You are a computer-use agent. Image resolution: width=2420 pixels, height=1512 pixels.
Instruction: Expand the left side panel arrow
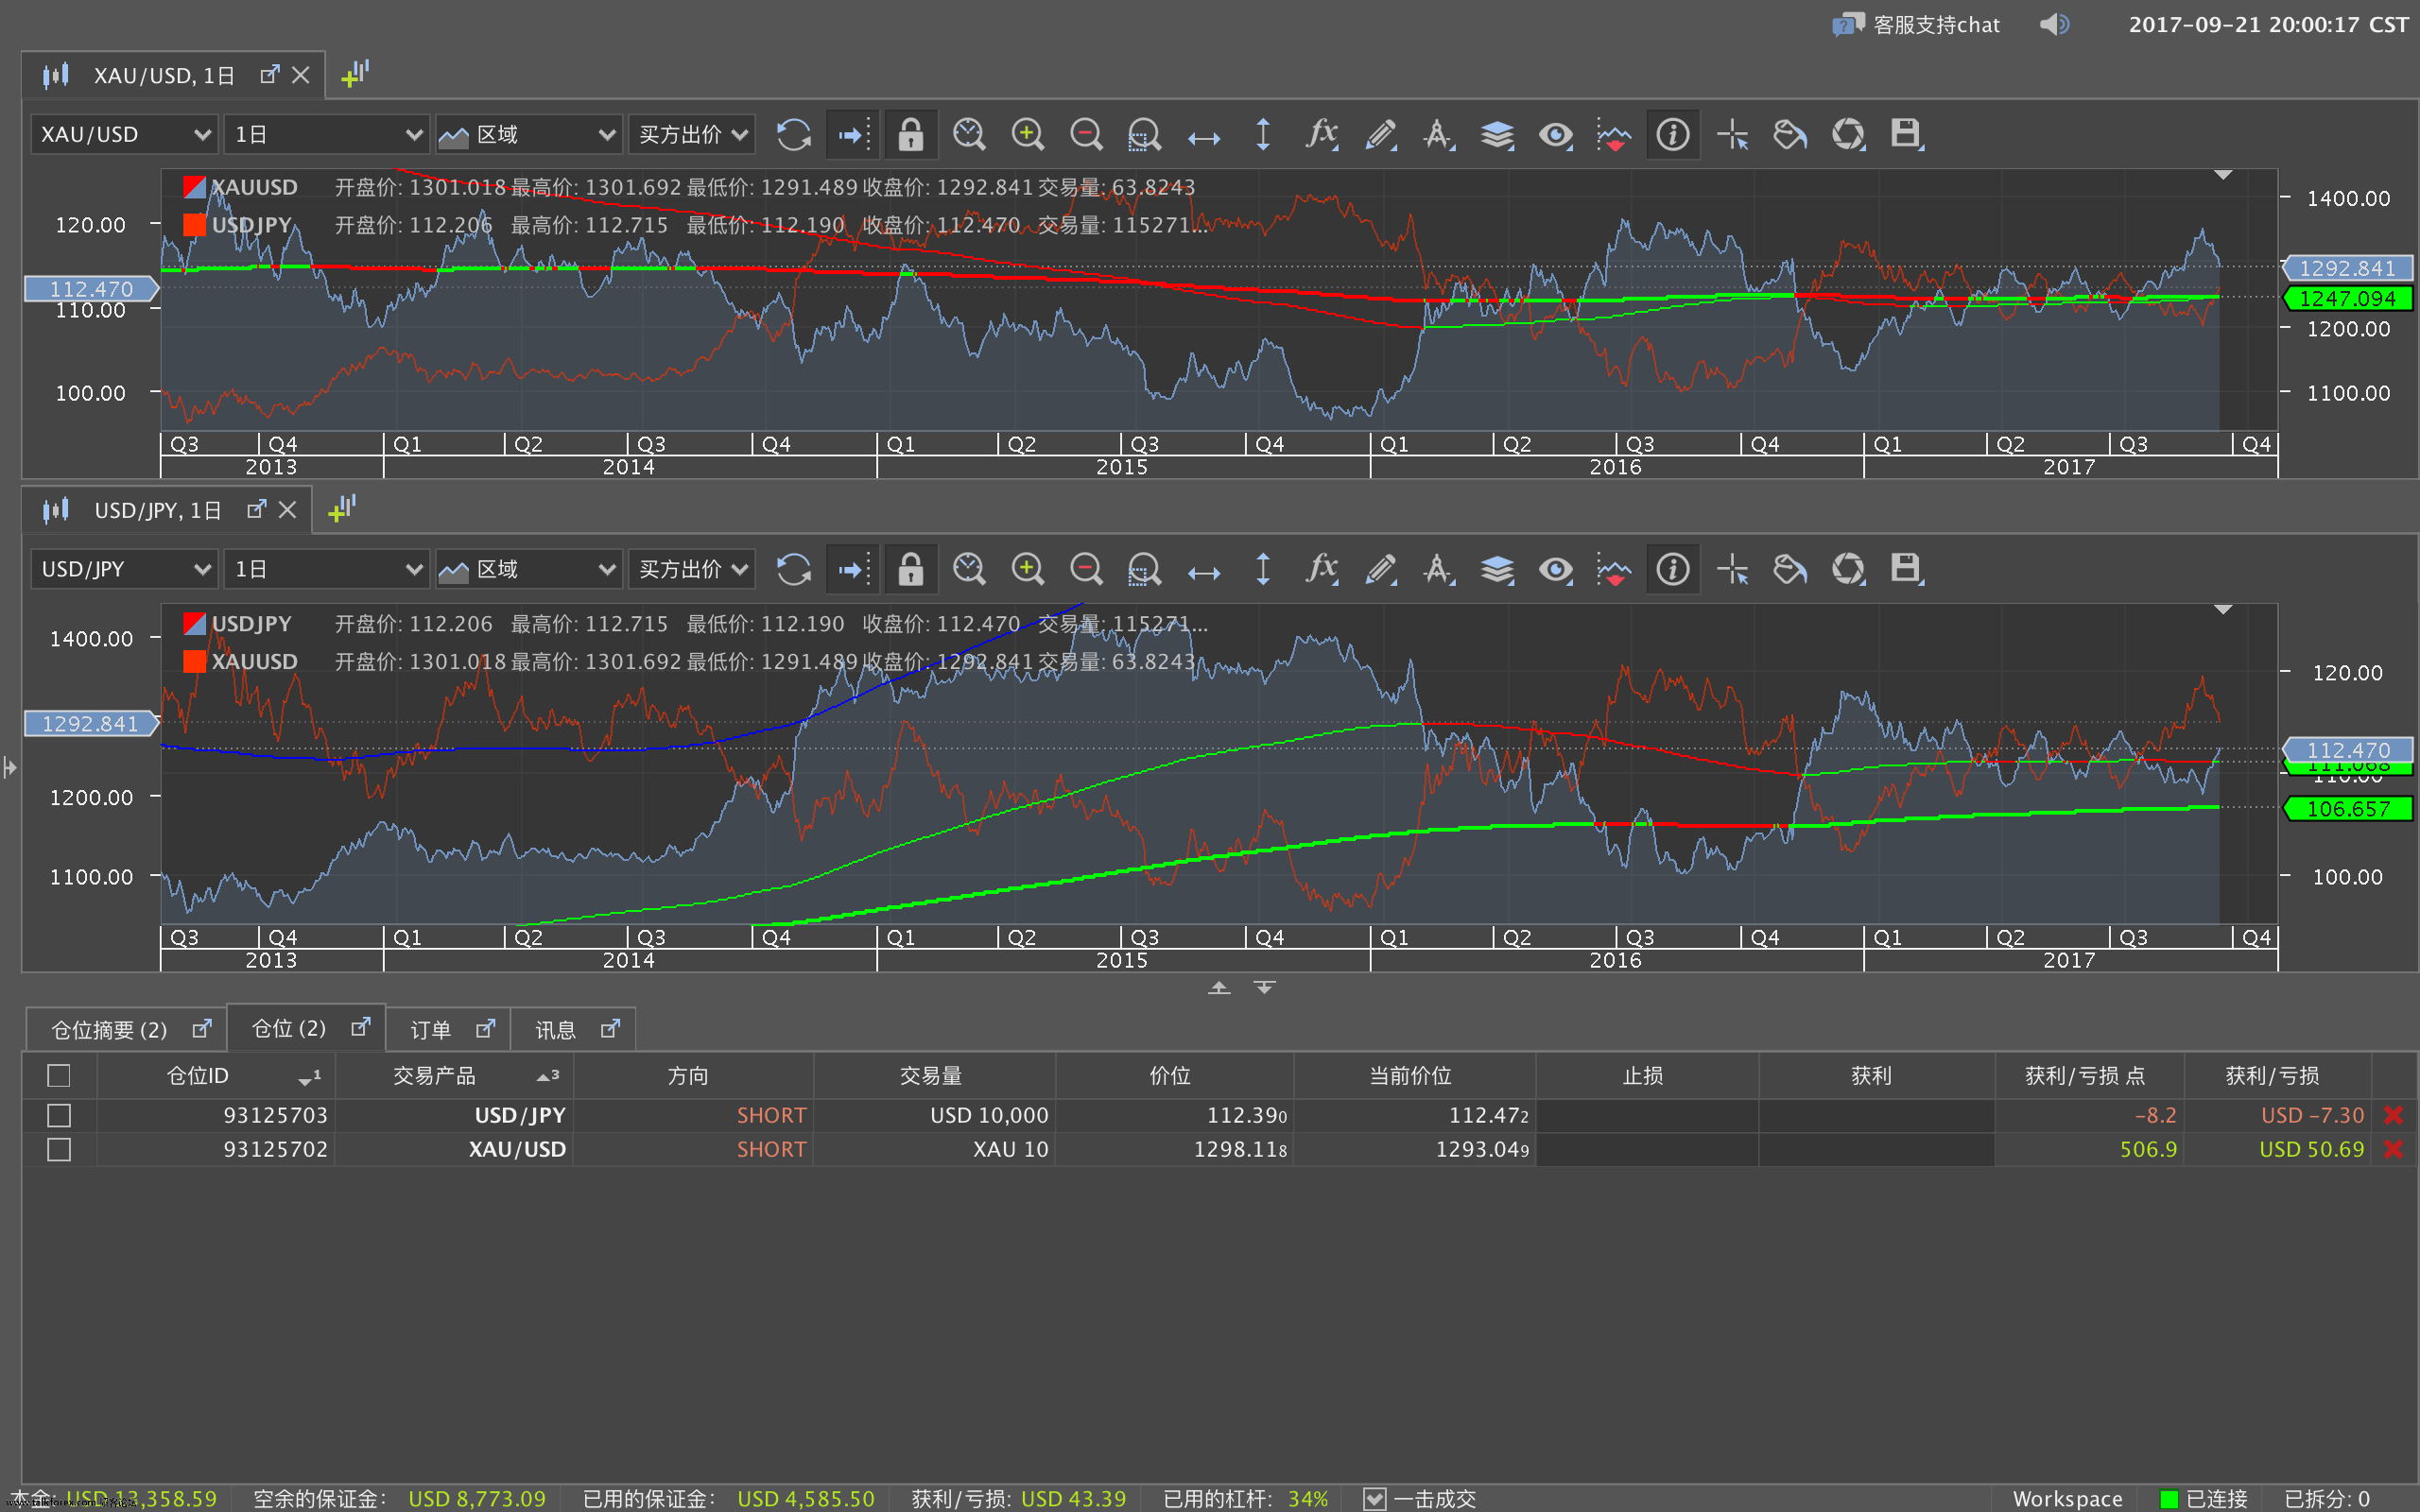tap(10, 768)
